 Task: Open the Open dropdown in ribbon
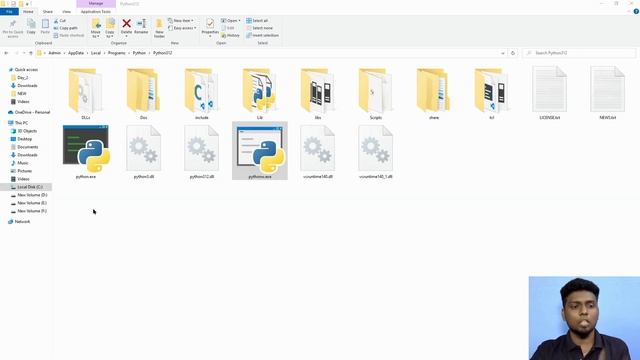231,20
